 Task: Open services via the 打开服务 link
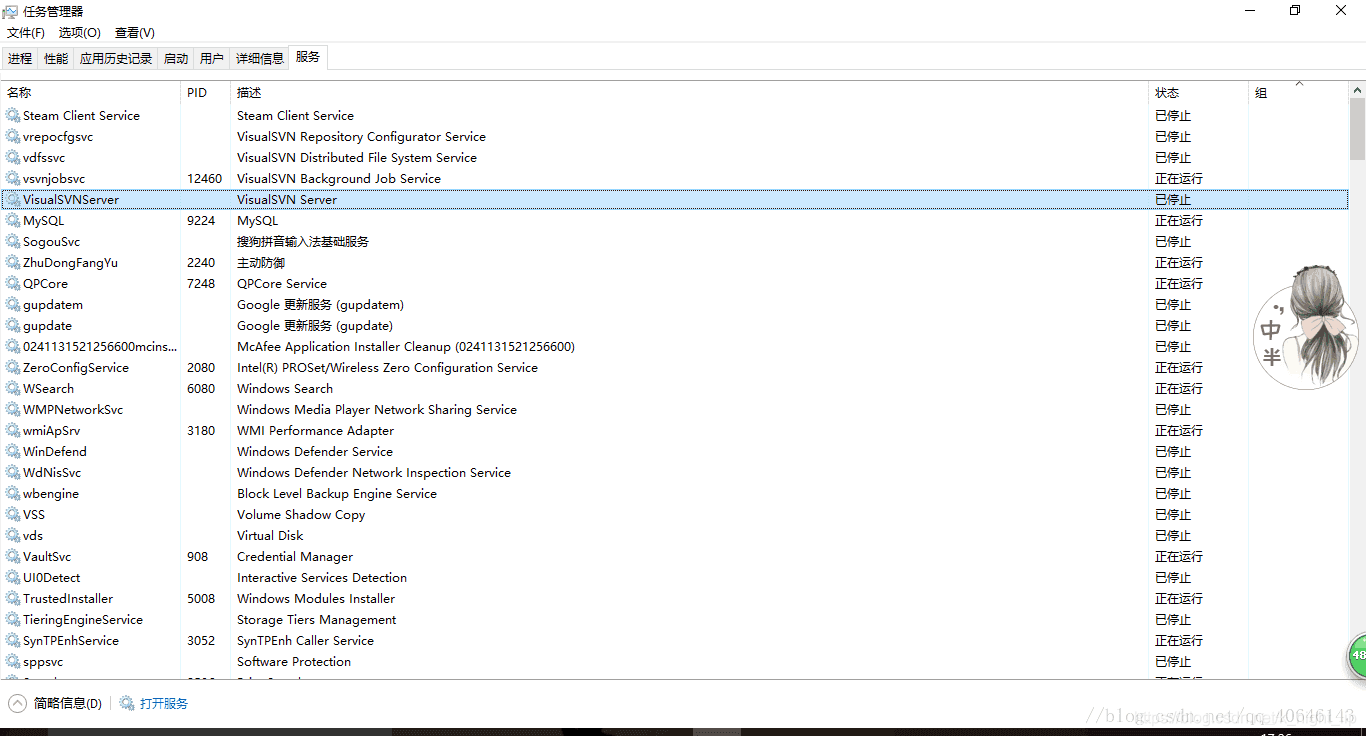164,703
